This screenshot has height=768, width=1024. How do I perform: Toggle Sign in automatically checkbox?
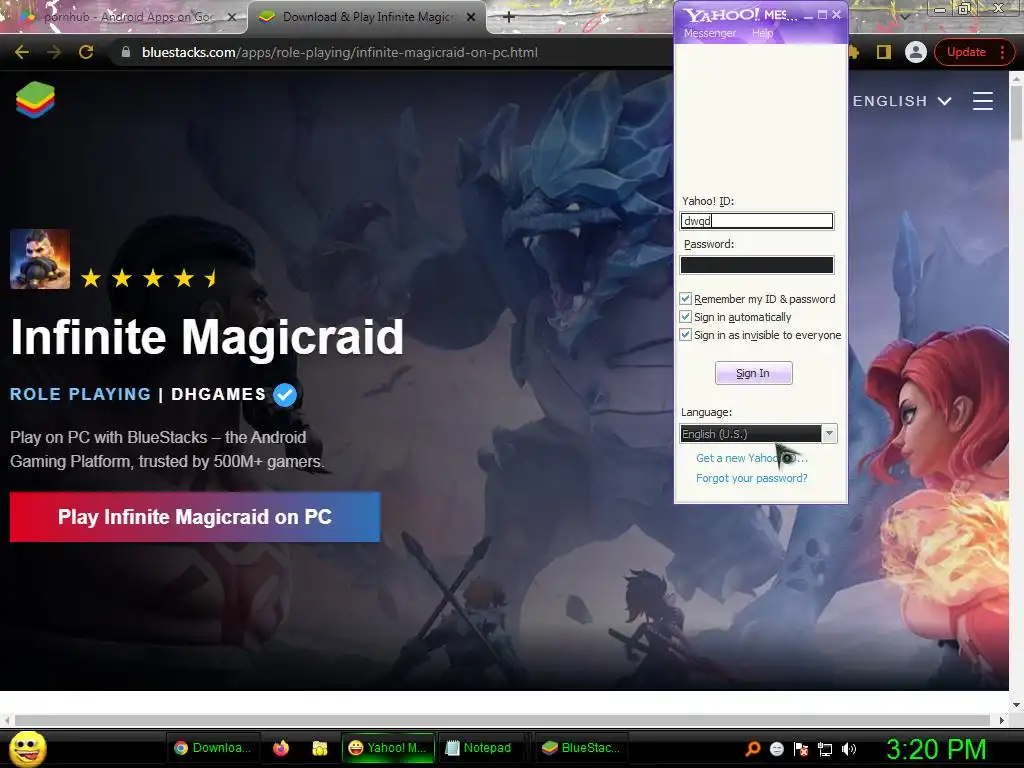point(685,317)
